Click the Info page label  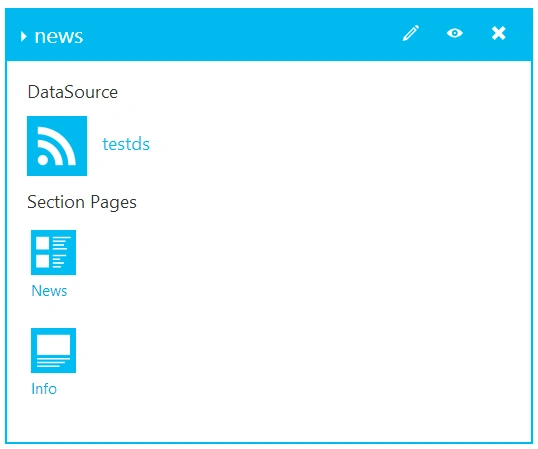(44, 389)
